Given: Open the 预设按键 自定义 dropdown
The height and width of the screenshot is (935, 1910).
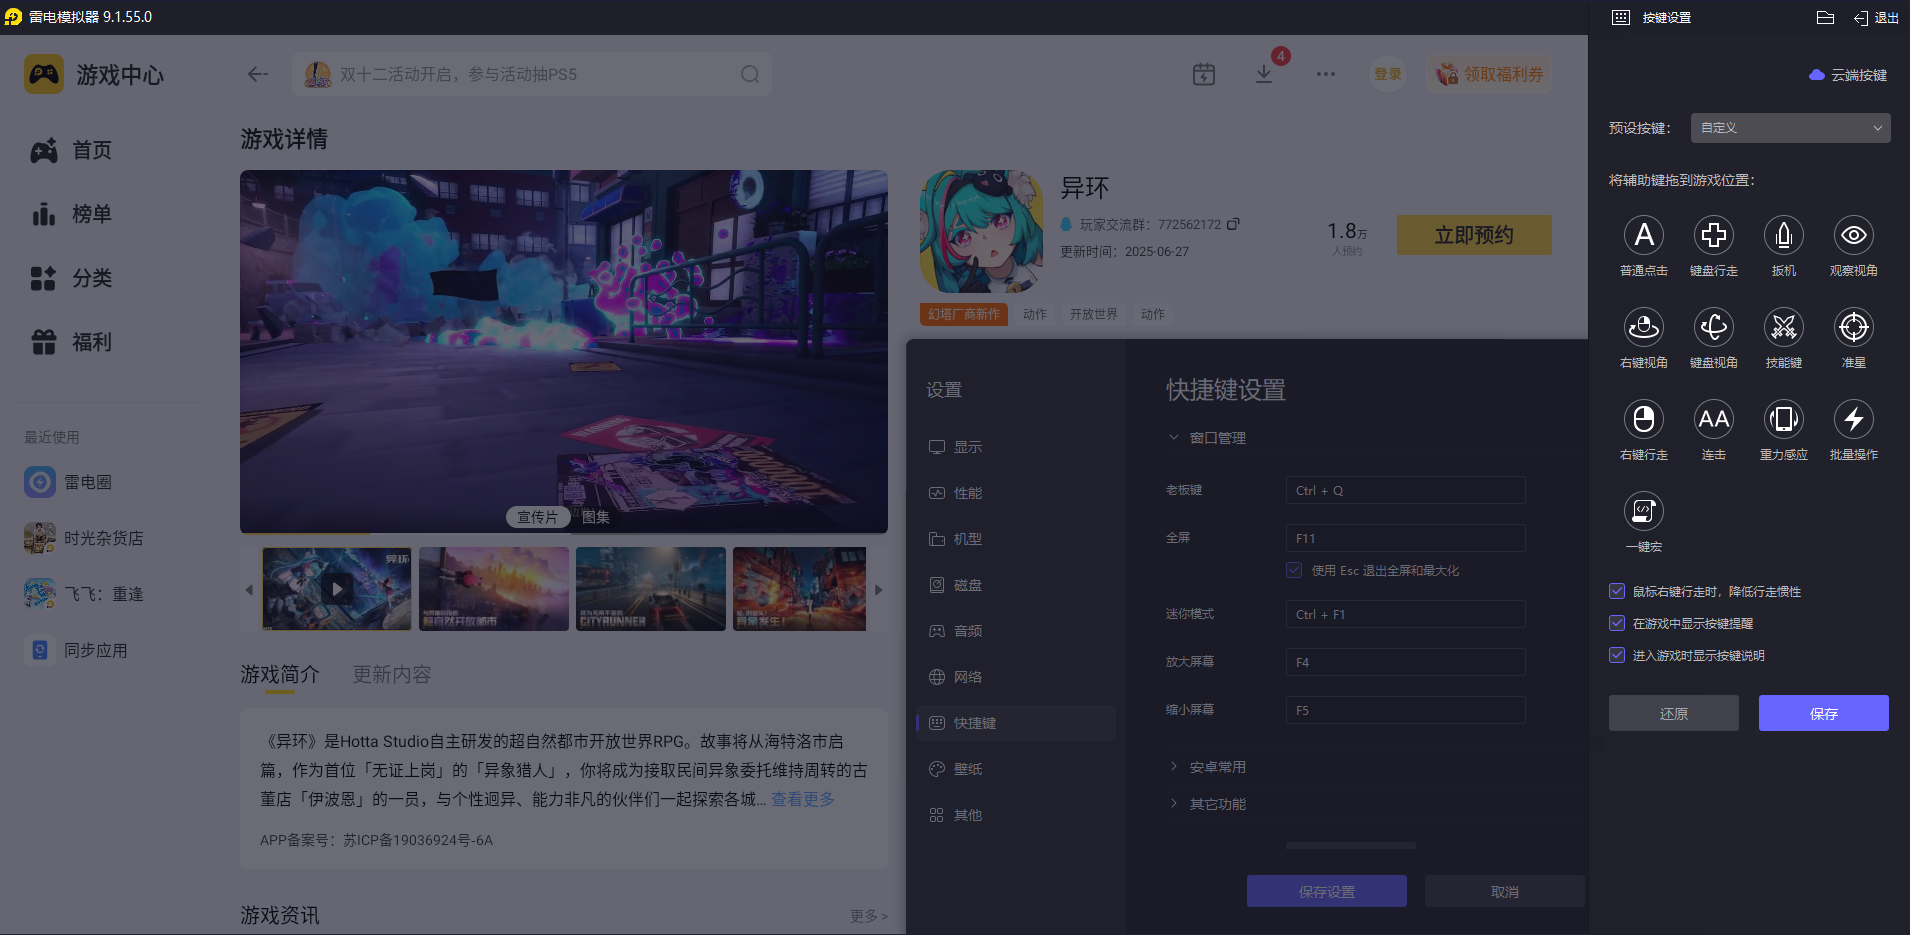Looking at the screenshot, I should pos(1790,128).
